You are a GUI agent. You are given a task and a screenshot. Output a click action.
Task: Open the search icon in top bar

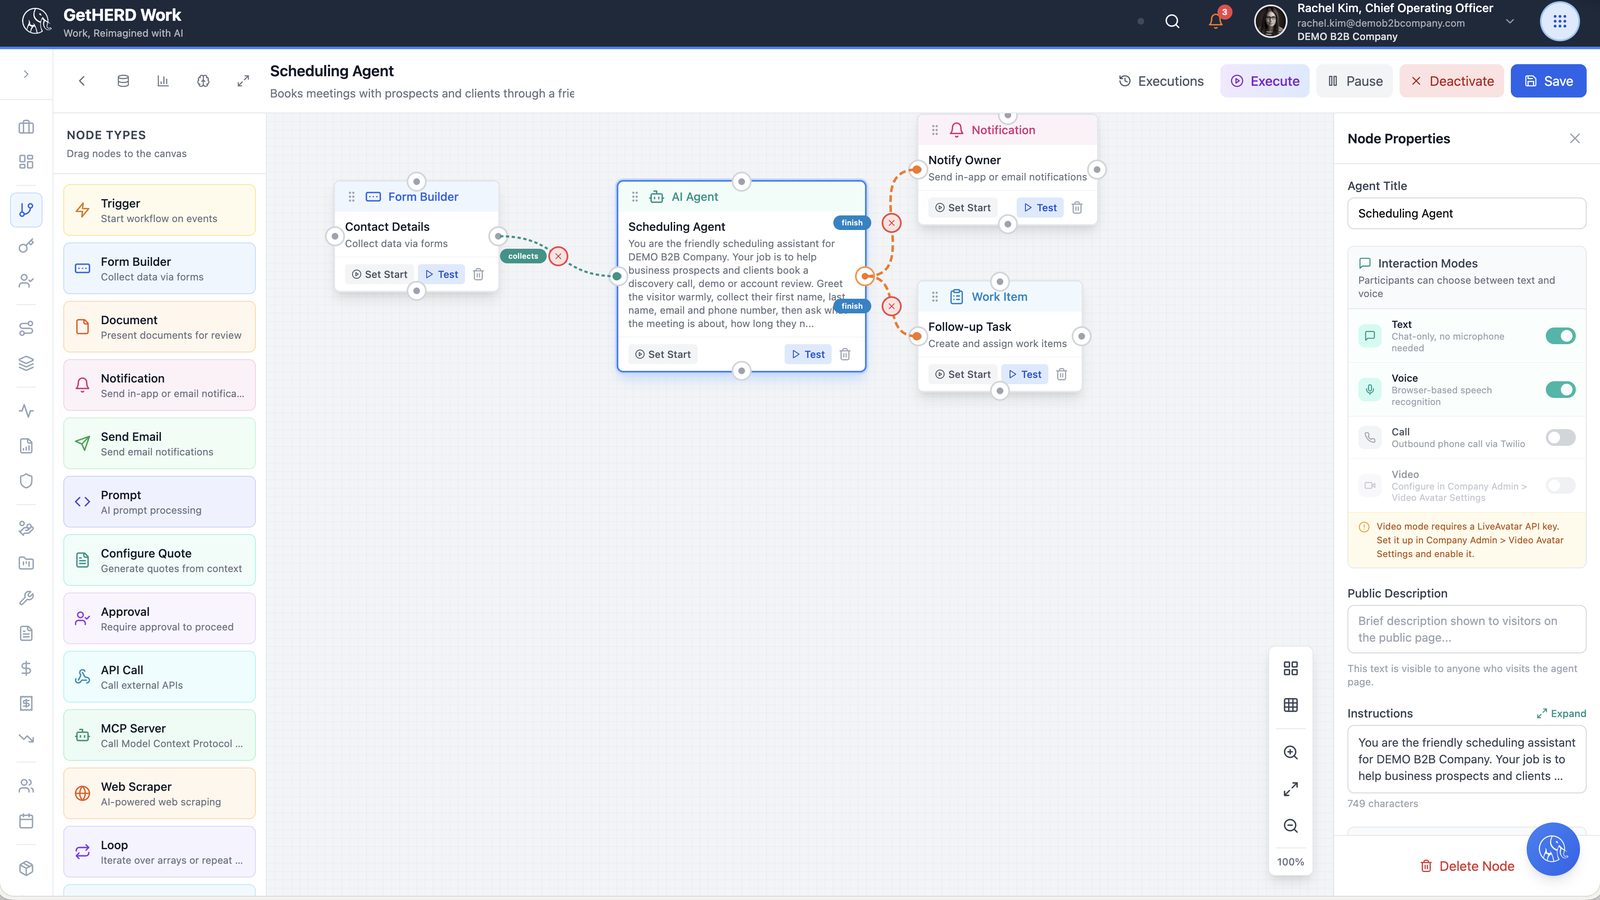pos(1172,21)
